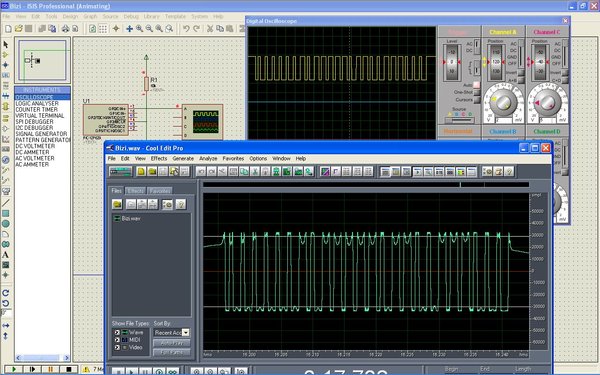Pause the ISIS simulation
The image size is (600, 375).
50,369
